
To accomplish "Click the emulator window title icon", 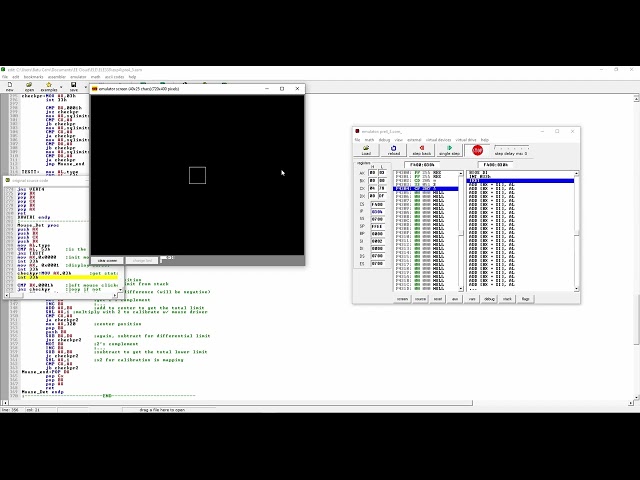I will pyautogui.click(x=357, y=131).
